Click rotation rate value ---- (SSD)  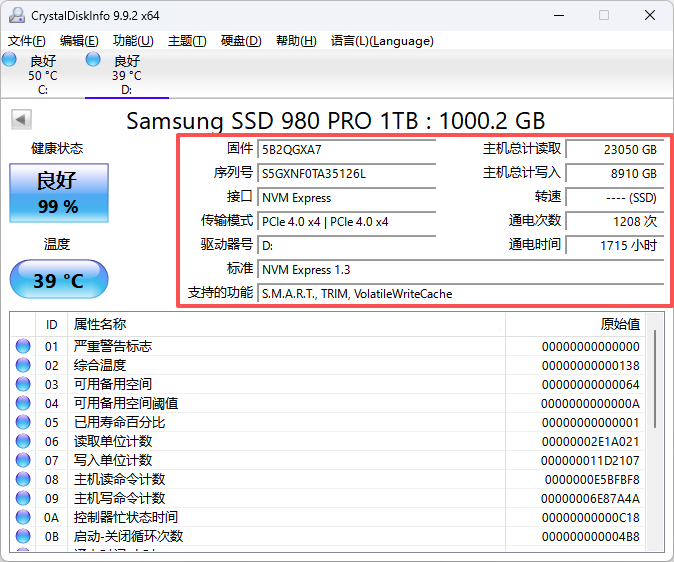point(615,198)
